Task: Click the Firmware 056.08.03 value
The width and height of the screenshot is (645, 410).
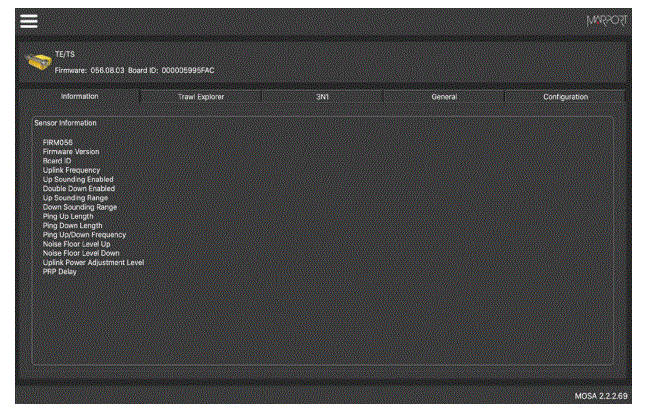Action: point(107,70)
